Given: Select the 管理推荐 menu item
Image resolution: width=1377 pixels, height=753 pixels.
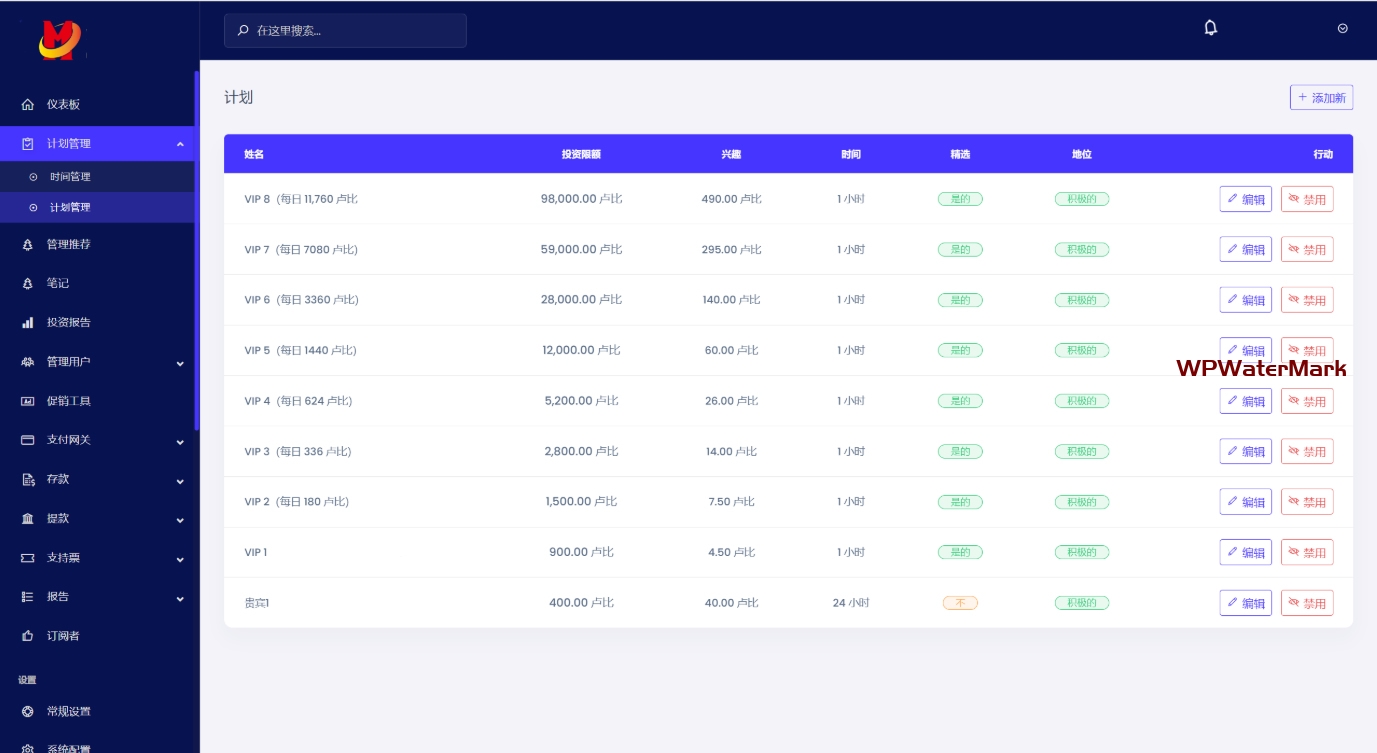Looking at the screenshot, I should [x=68, y=244].
